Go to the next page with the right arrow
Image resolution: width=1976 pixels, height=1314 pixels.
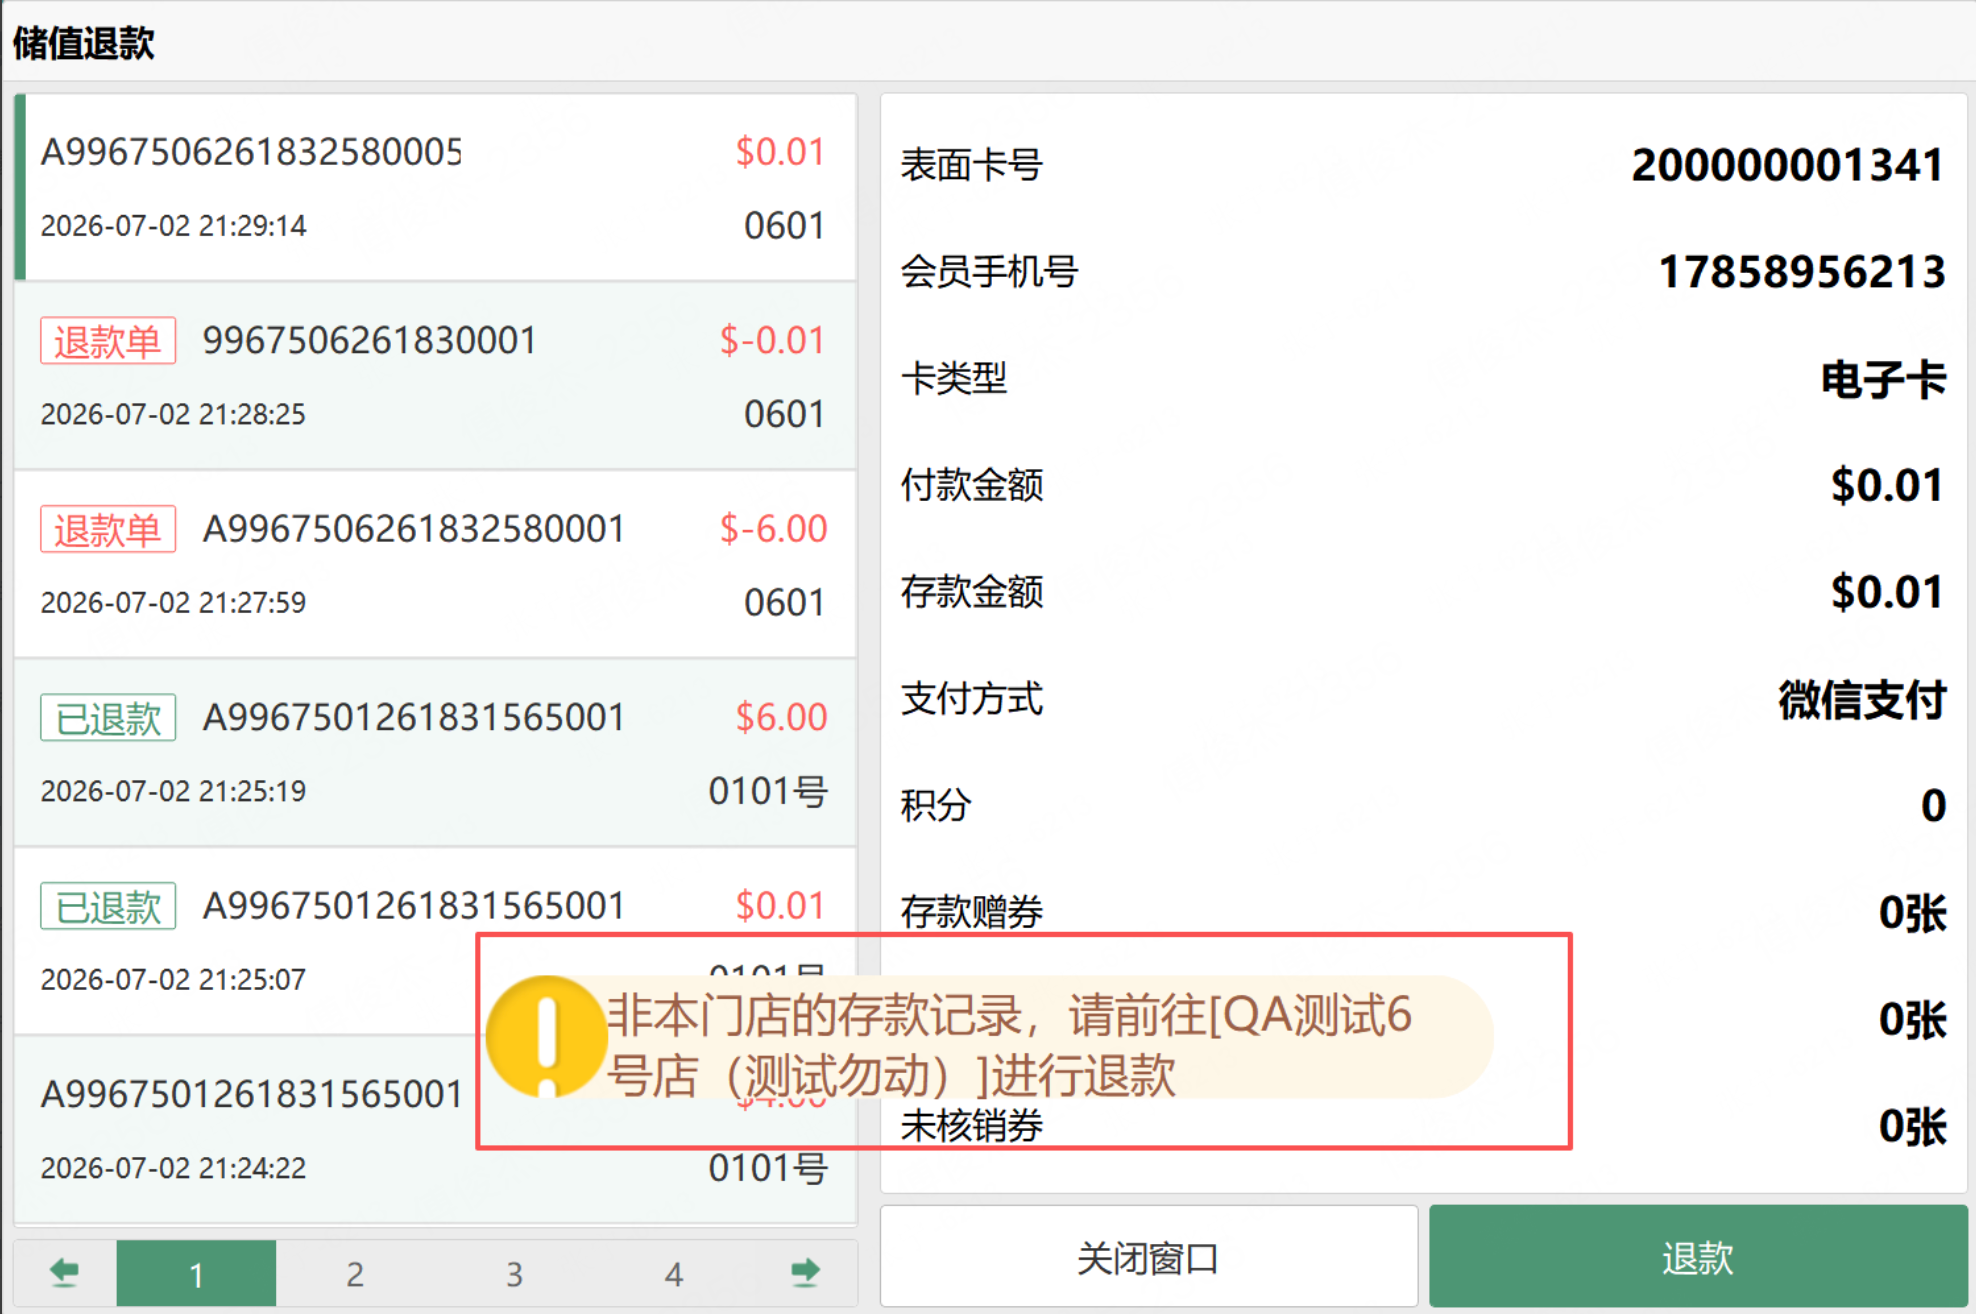click(805, 1272)
